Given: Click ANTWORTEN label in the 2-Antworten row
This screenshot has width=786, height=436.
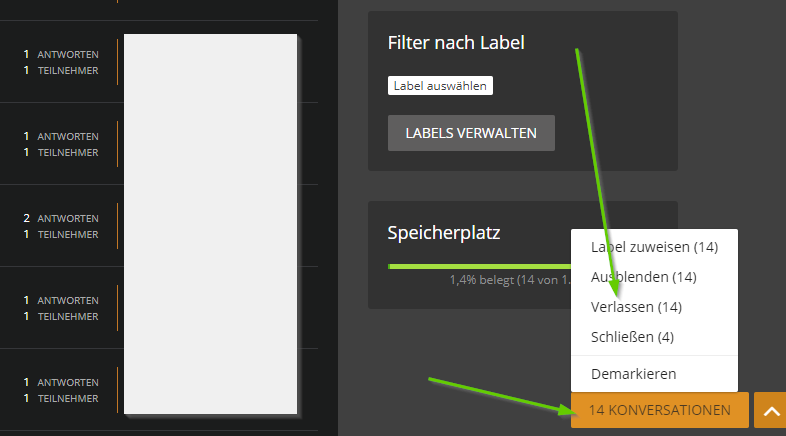Looking at the screenshot, I should tap(67, 218).
